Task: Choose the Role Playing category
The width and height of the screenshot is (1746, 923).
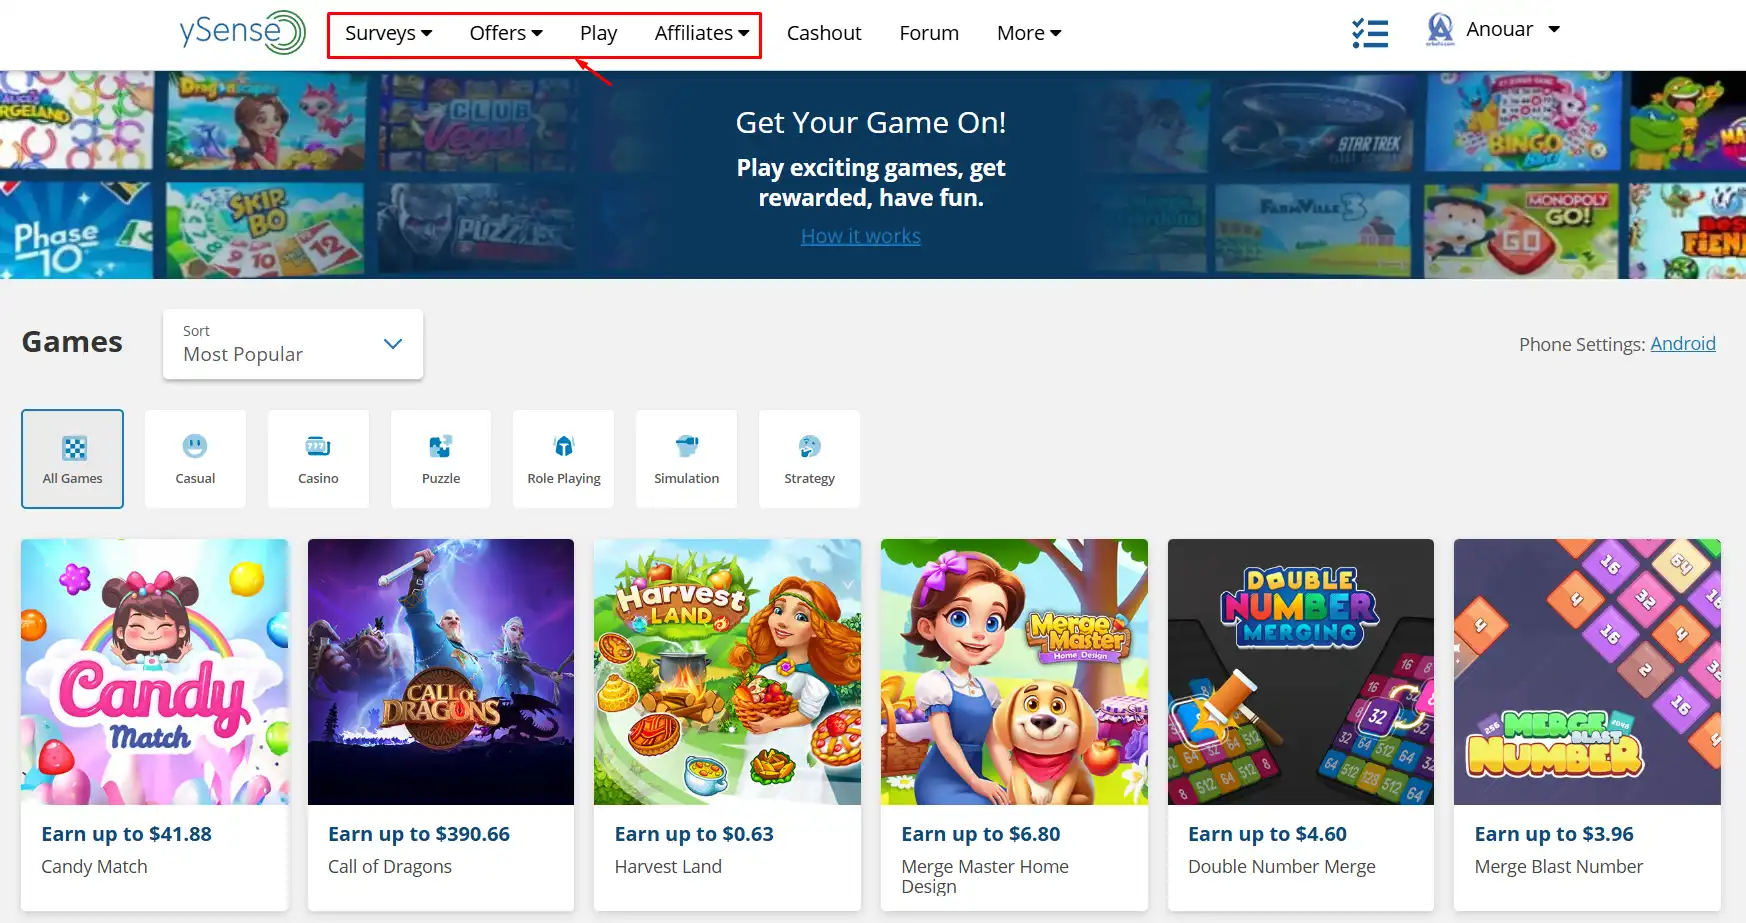Action: click(x=564, y=459)
